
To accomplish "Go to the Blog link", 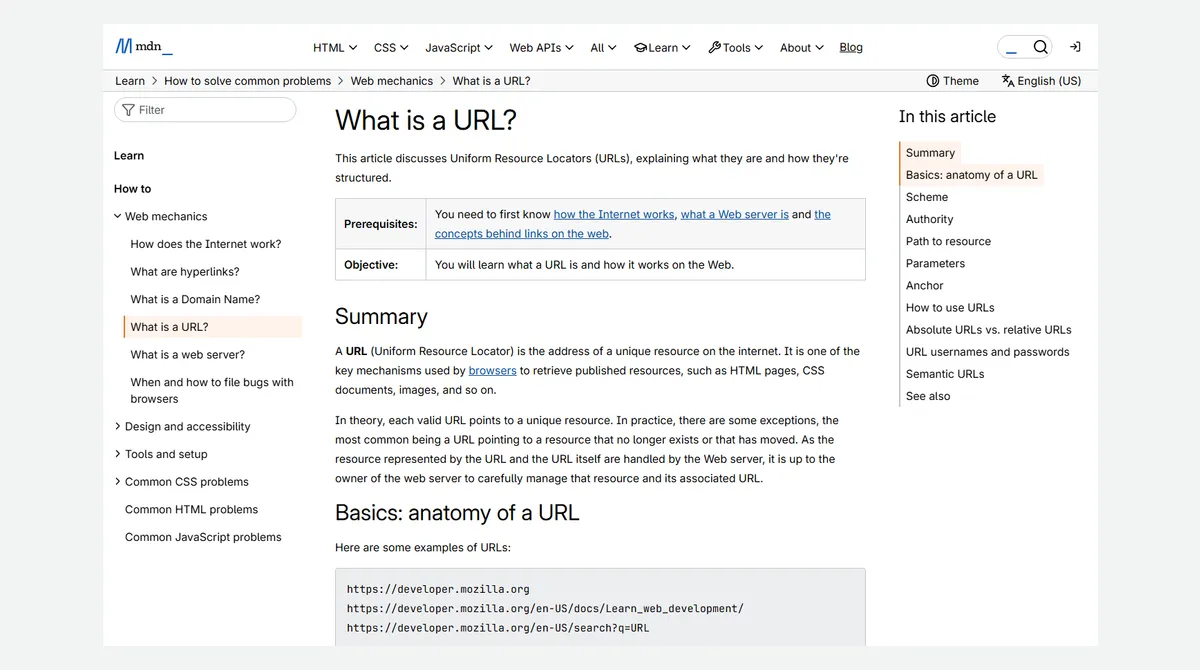I will pos(851,47).
